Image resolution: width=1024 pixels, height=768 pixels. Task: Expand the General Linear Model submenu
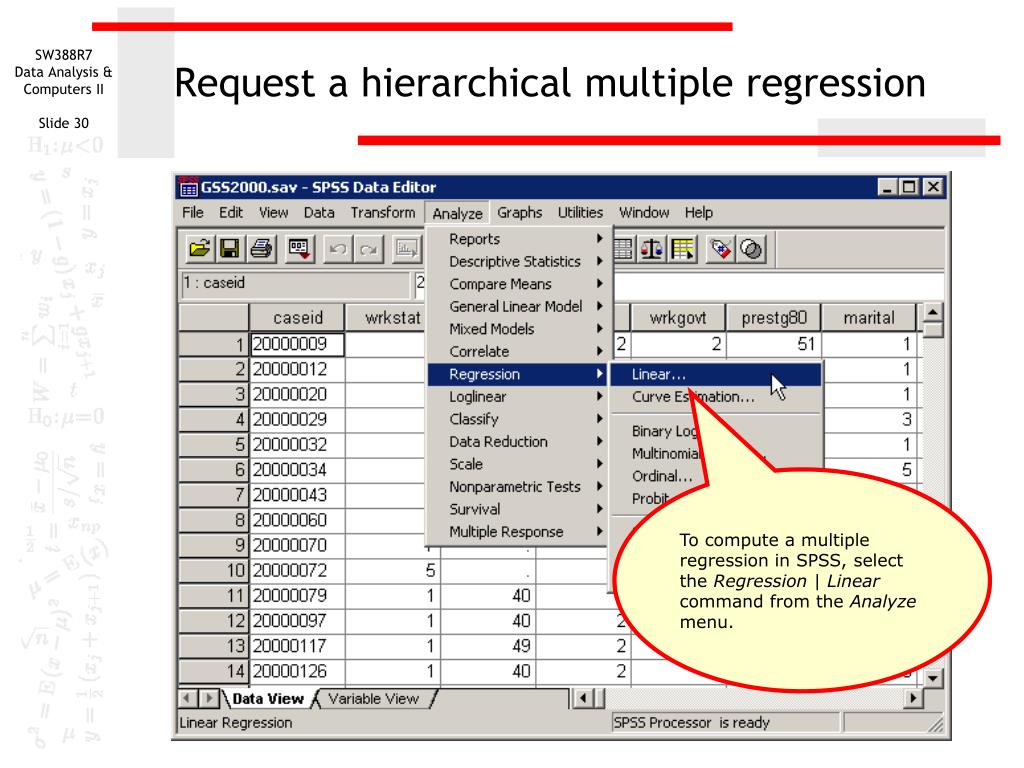519,307
